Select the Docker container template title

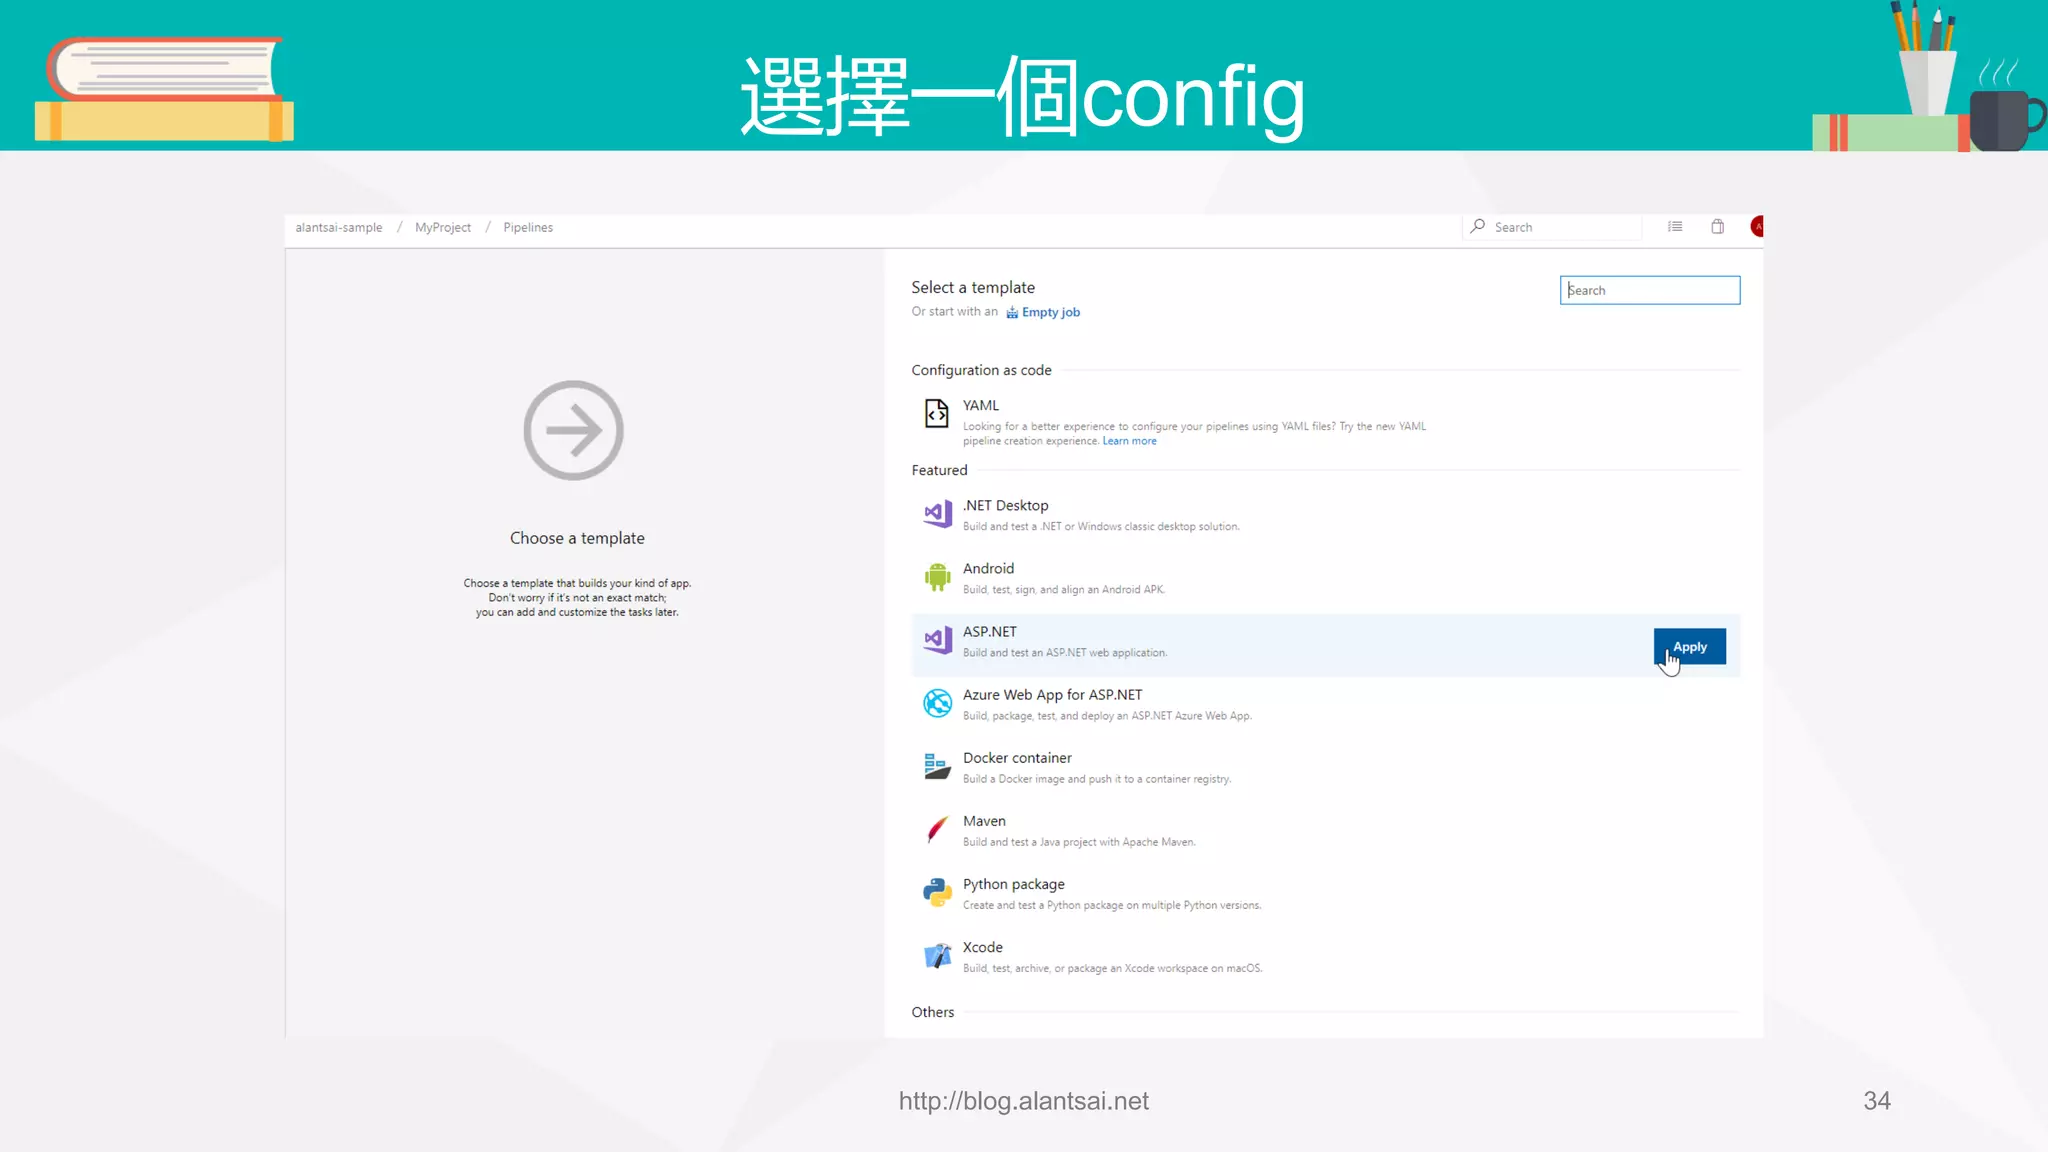(1017, 757)
